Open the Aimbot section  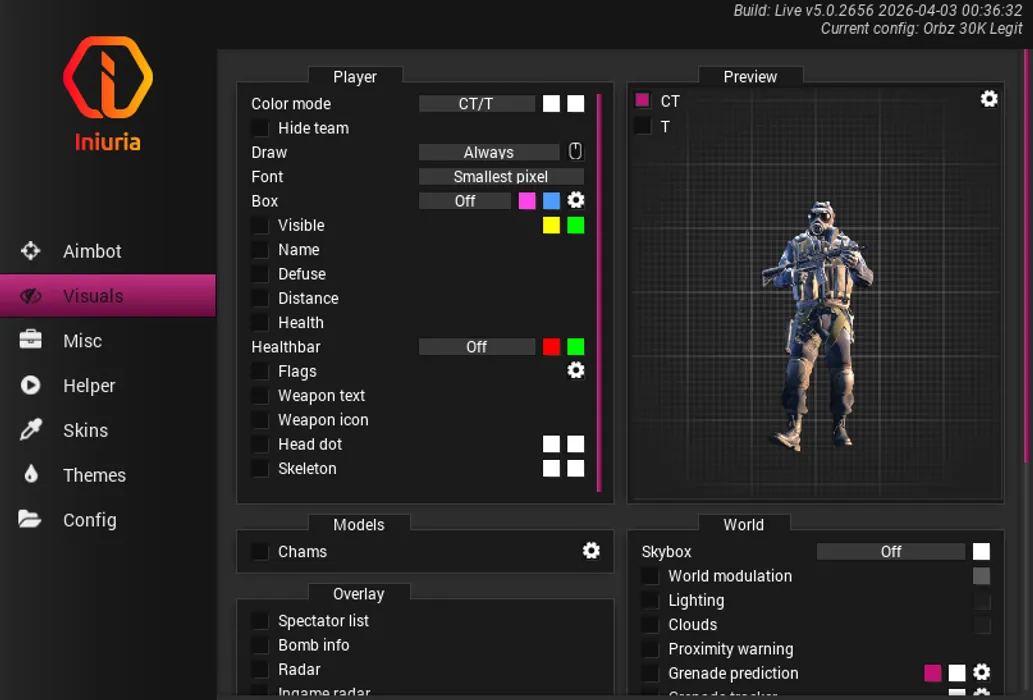coord(108,251)
